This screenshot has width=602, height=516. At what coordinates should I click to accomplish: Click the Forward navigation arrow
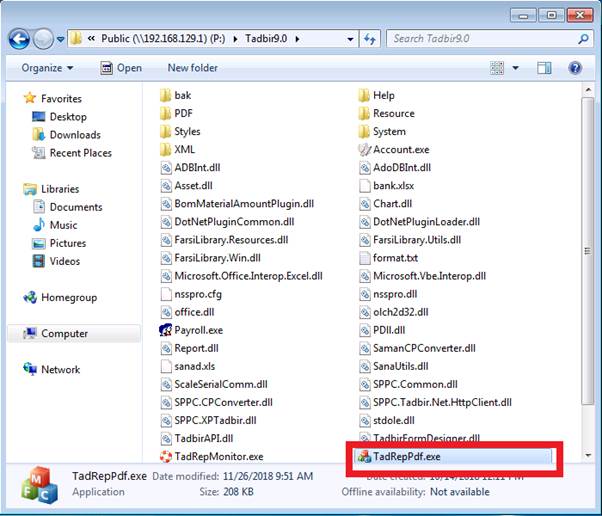pos(43,39)
